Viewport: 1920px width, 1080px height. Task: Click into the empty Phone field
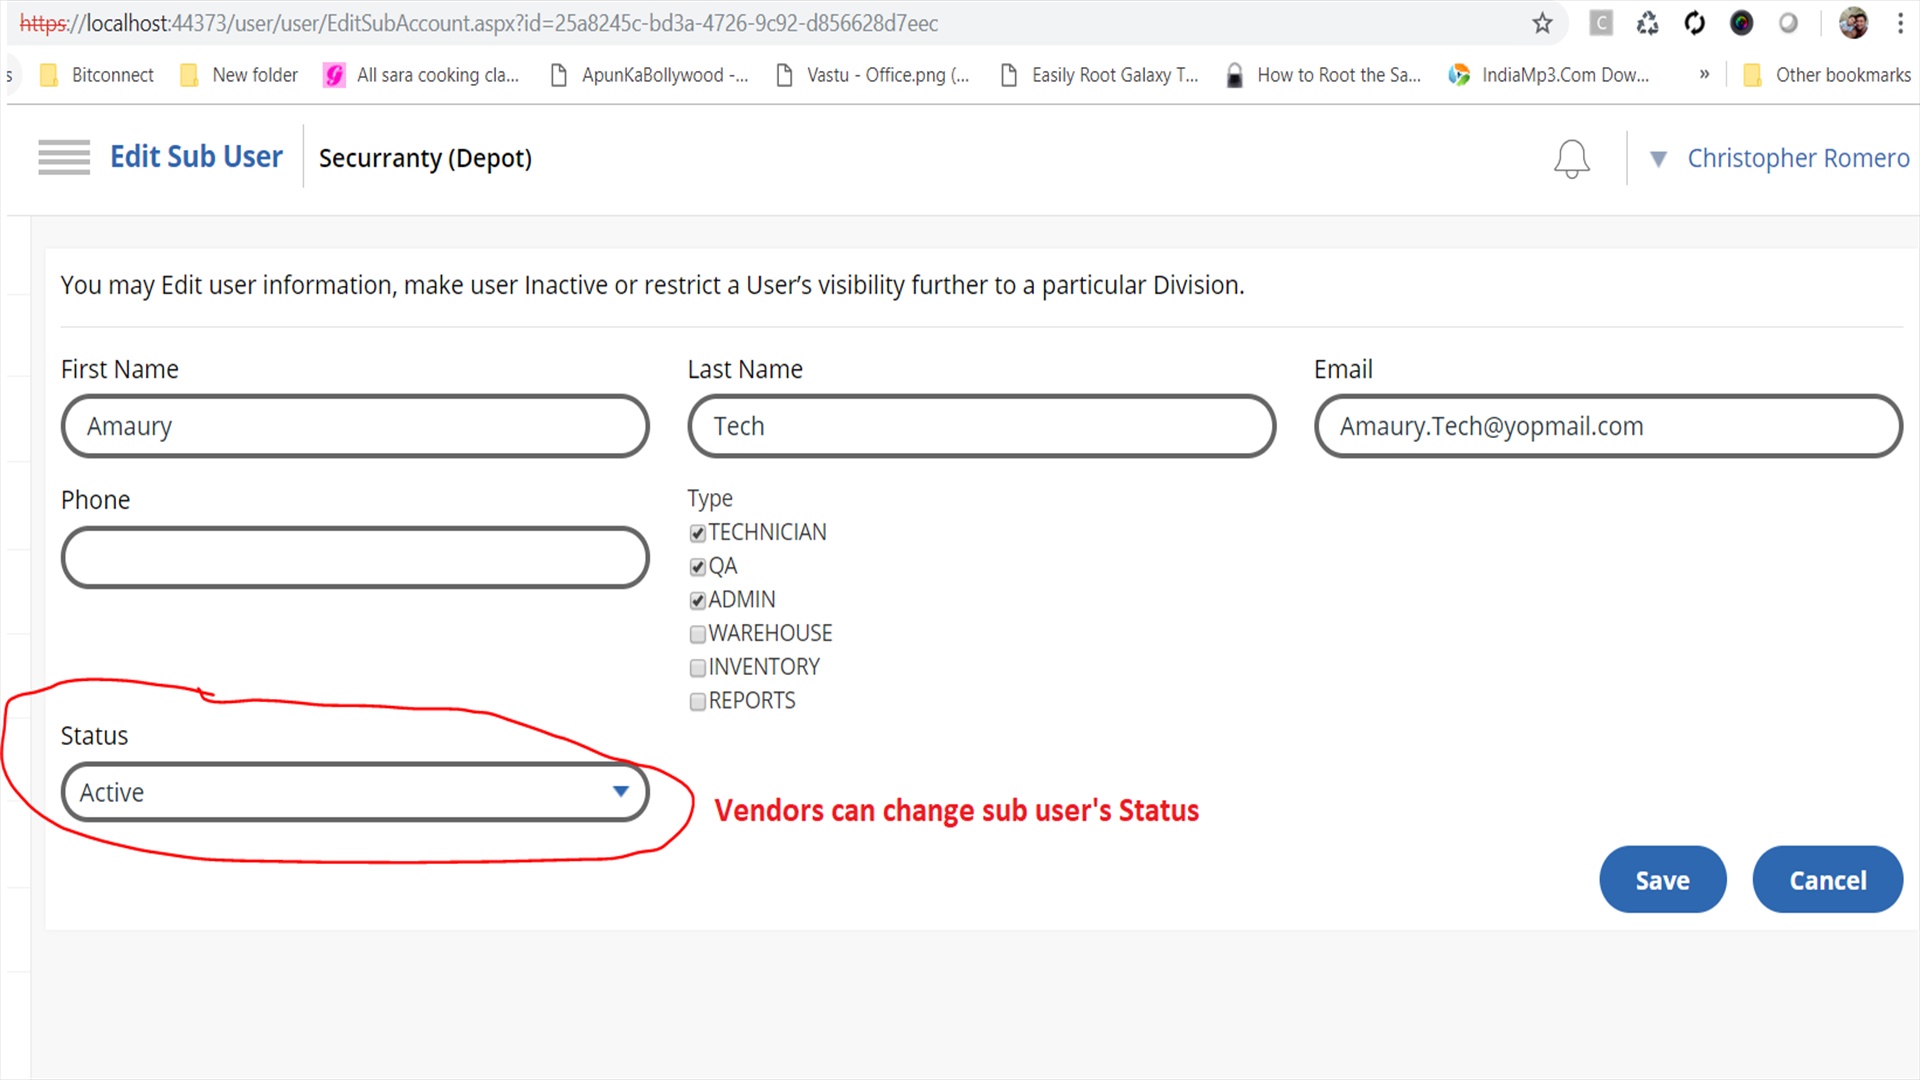tap(355, 558)
